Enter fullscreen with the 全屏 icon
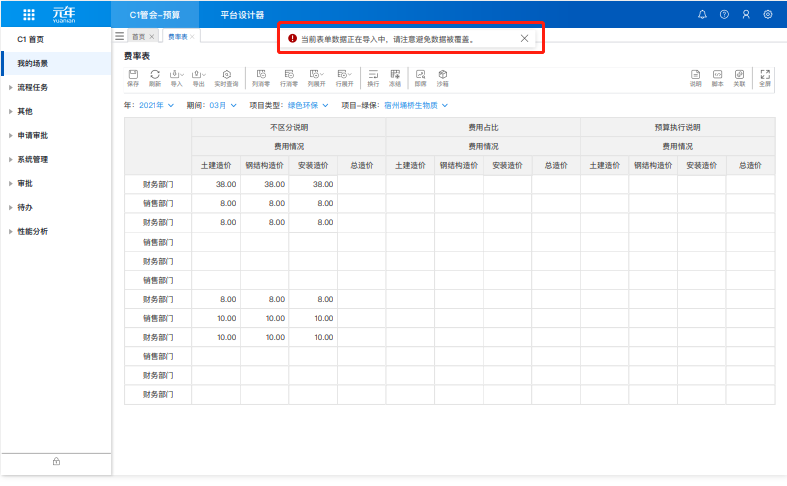Viewport: 787px width, 486px height. (x=765, y=78)
